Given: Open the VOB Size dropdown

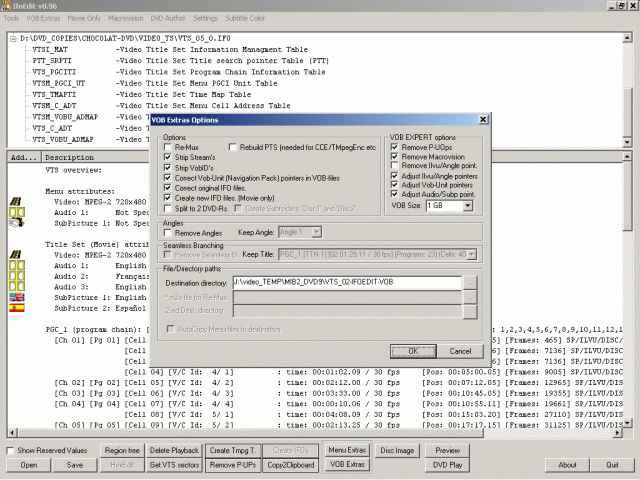Looking at the screenshot, I should 468,206.
